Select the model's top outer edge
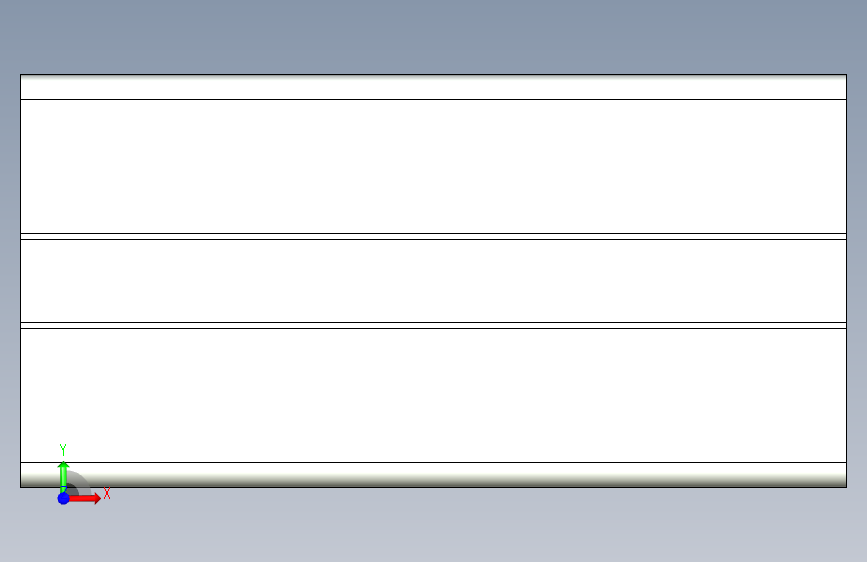The width and height of the screenshot is (867, 562). 434,74
